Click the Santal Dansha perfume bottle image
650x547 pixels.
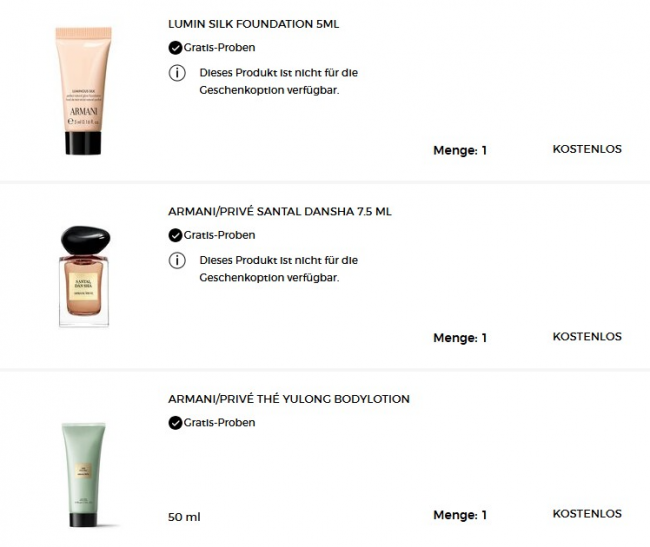[85, 276]
